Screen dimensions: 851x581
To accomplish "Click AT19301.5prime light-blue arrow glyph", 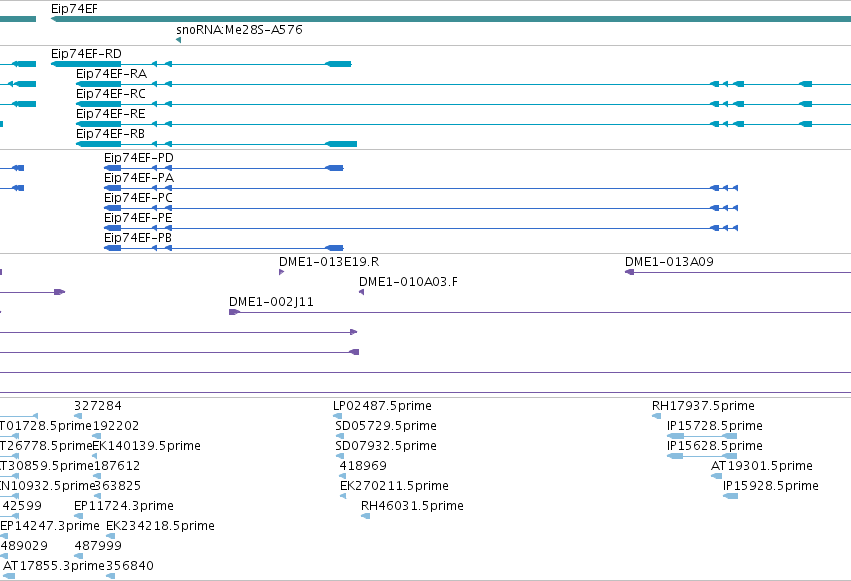I will (x=716, y=476).
